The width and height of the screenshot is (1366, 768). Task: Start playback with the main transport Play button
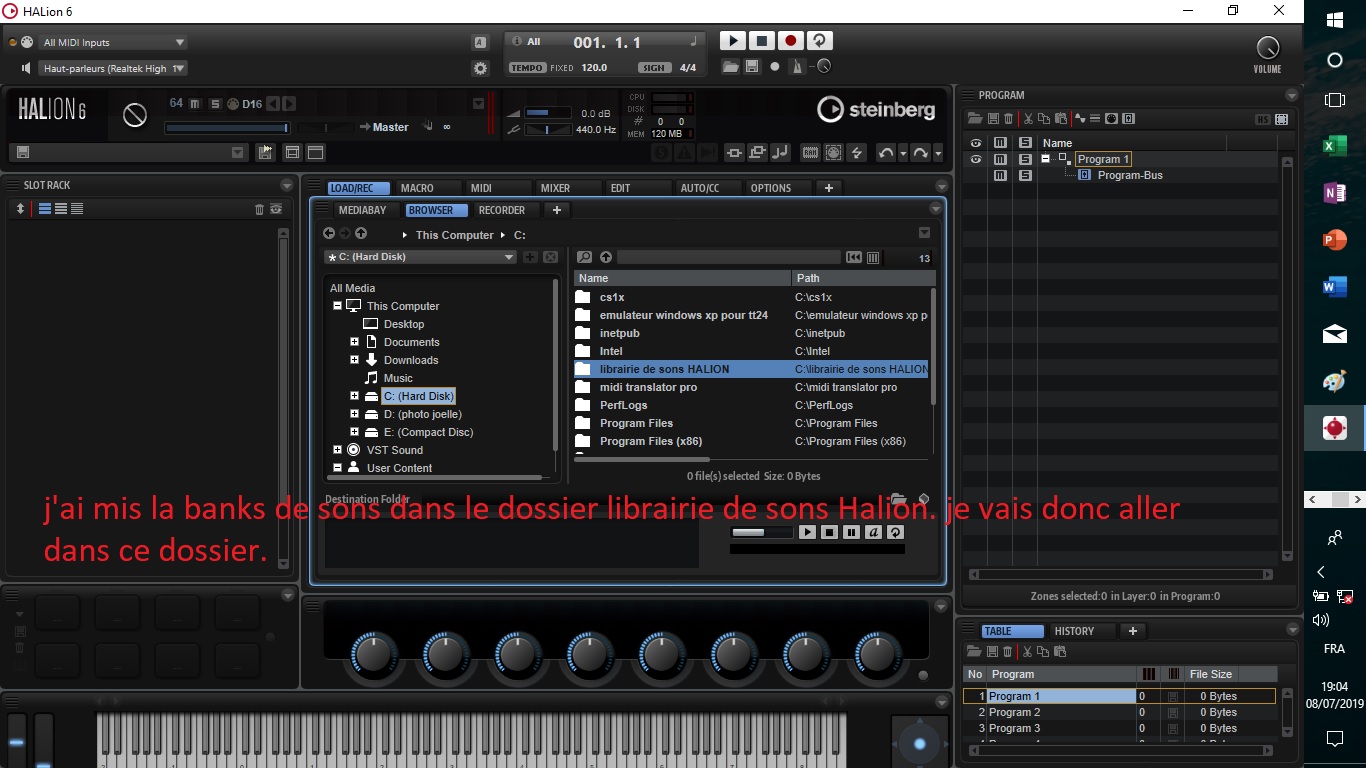point(733,41)
